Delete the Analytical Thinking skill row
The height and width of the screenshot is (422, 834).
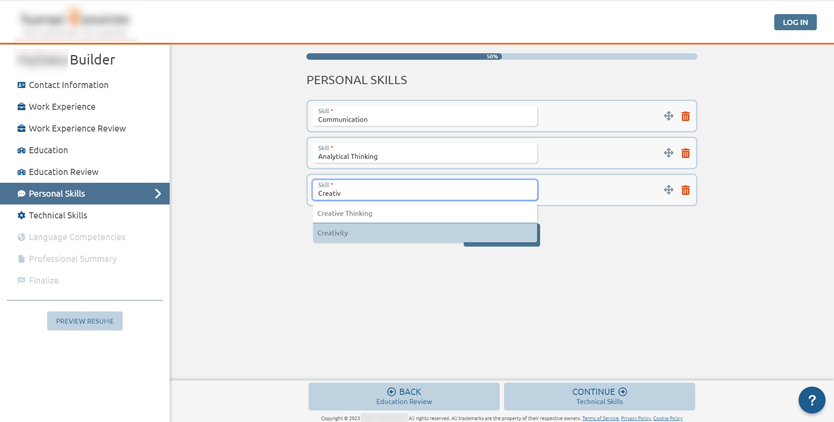click(685, 153)
